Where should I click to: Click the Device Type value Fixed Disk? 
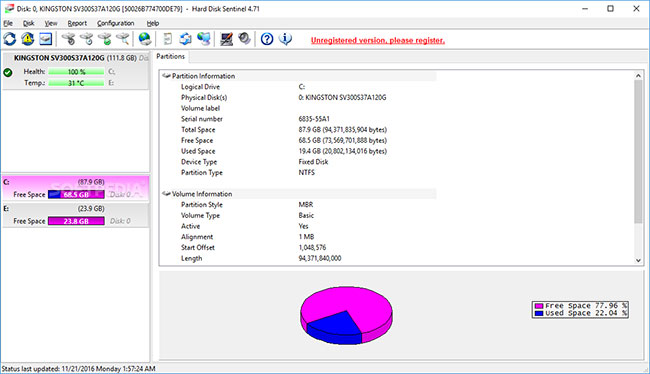pyautogui.click(x=313, y=162)
